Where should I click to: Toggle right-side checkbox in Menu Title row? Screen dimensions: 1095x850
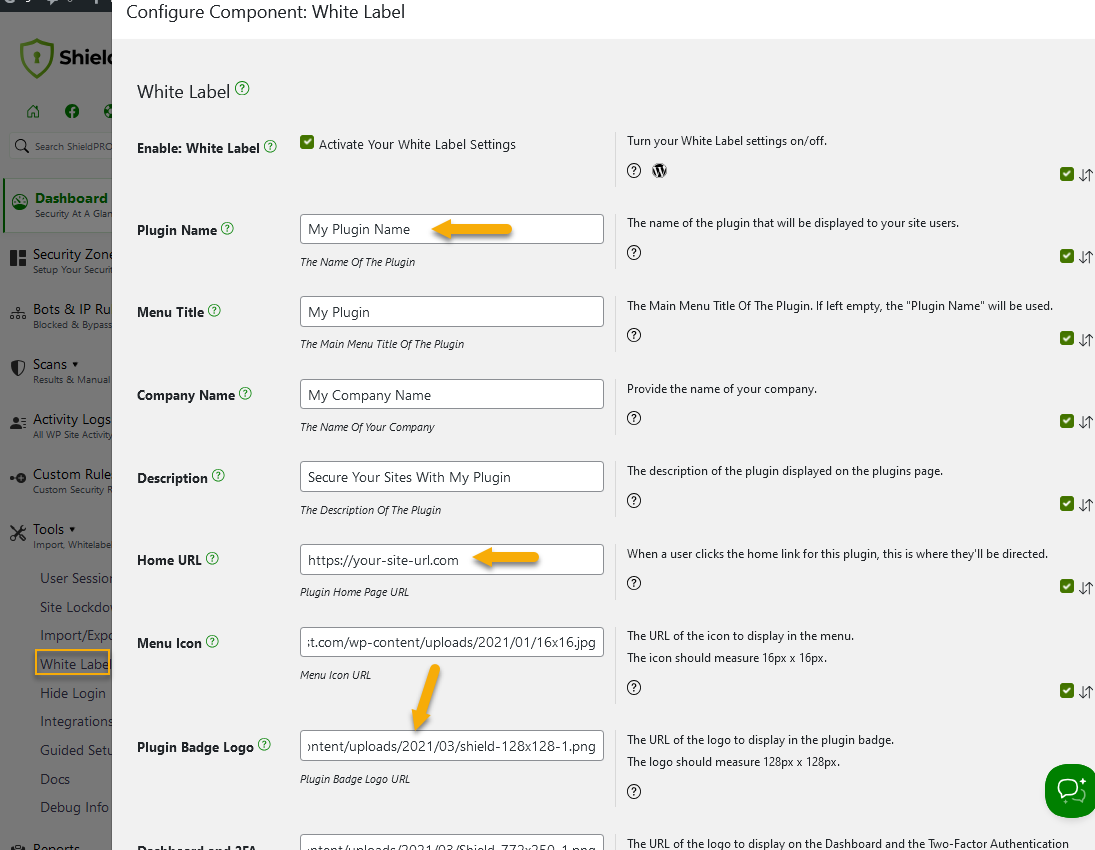pyautogui.click(x=1066, y=338)
